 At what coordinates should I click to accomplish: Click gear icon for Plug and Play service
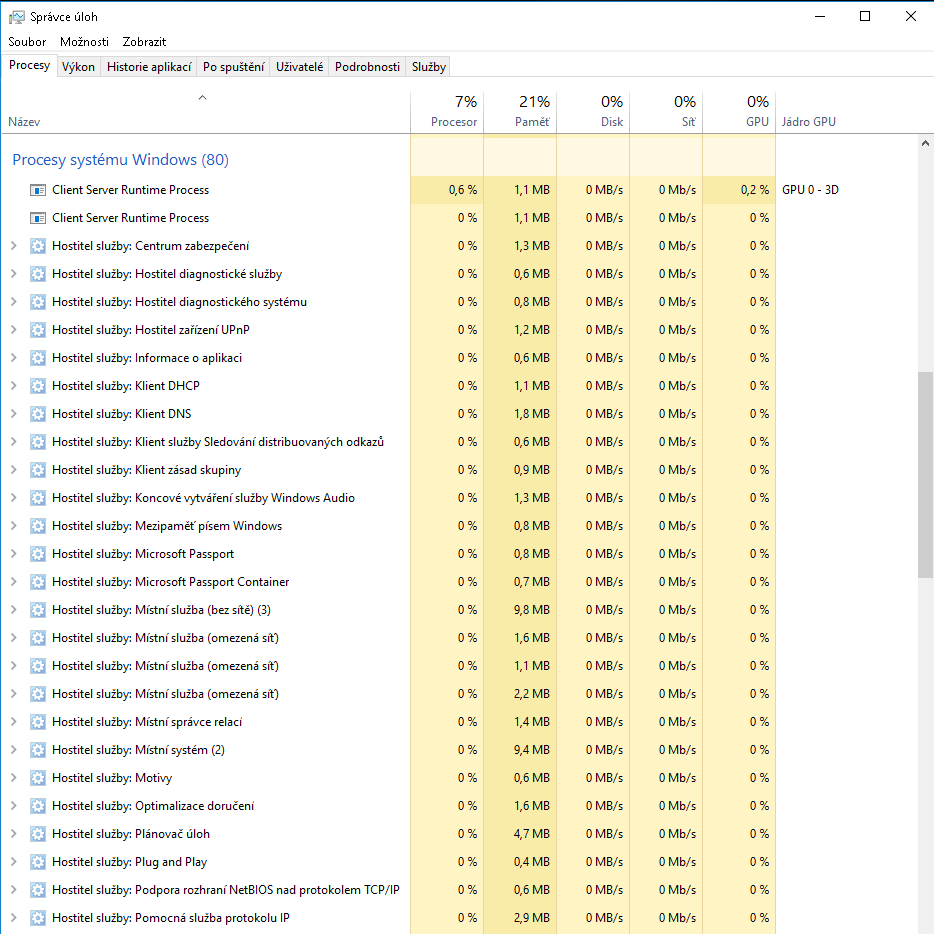click(38, 862)
